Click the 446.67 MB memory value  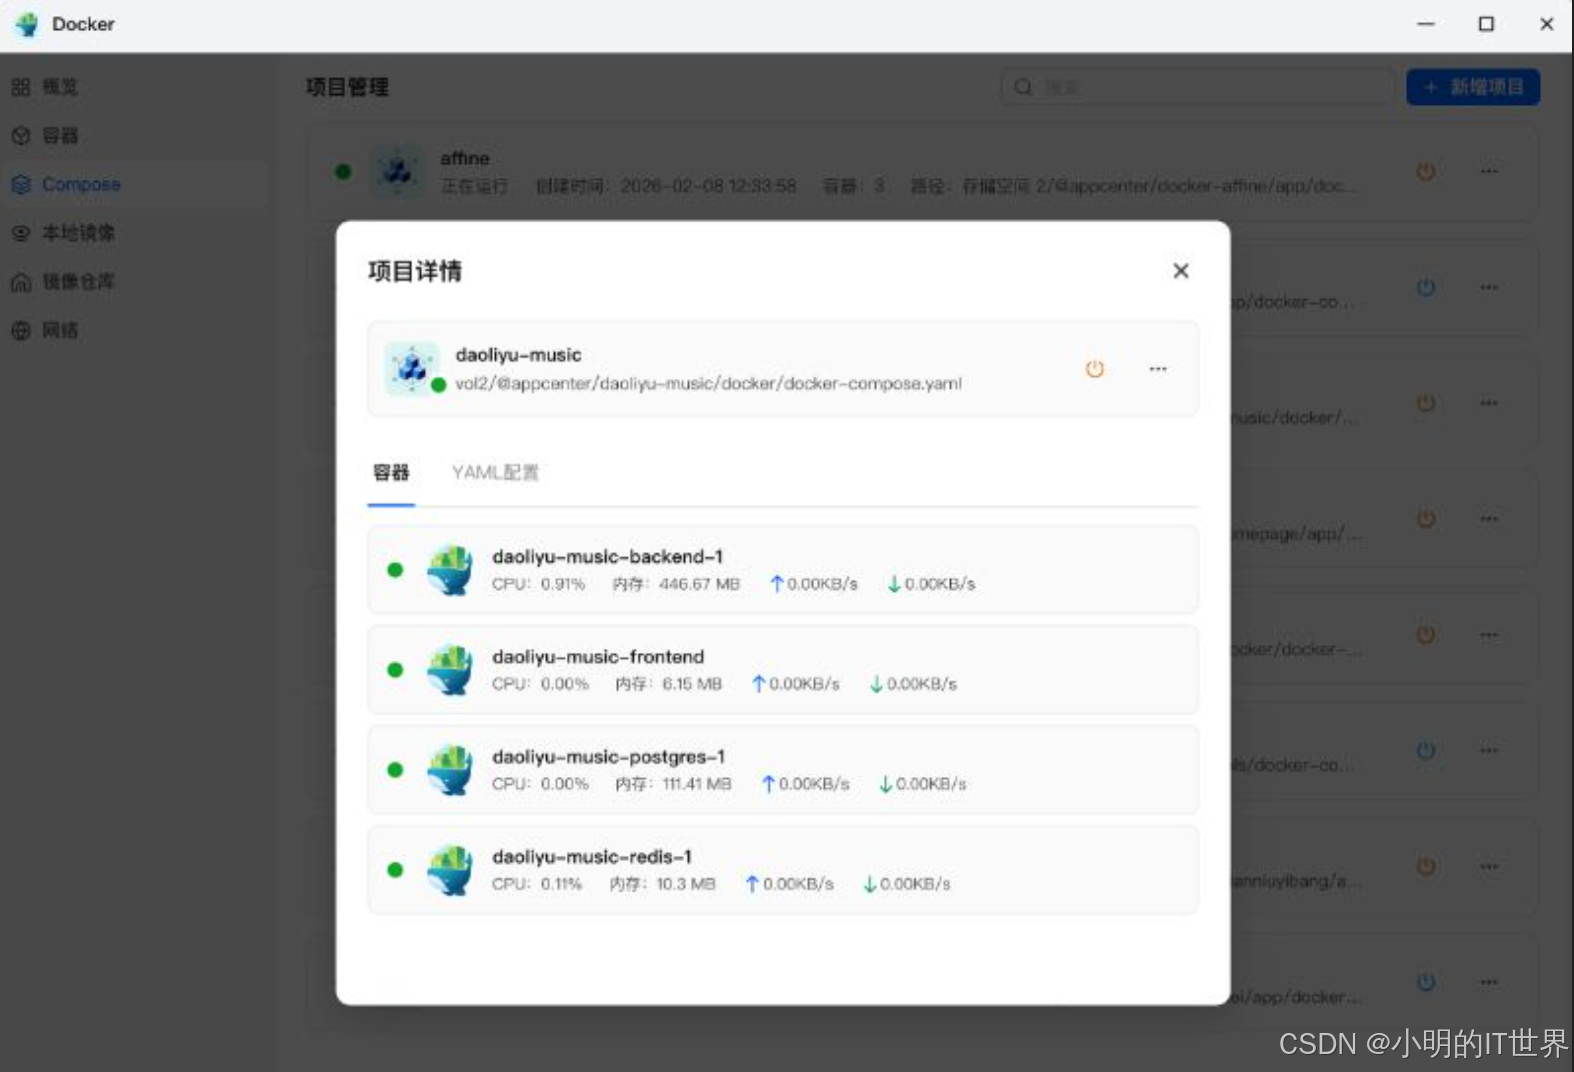(700, 584)
